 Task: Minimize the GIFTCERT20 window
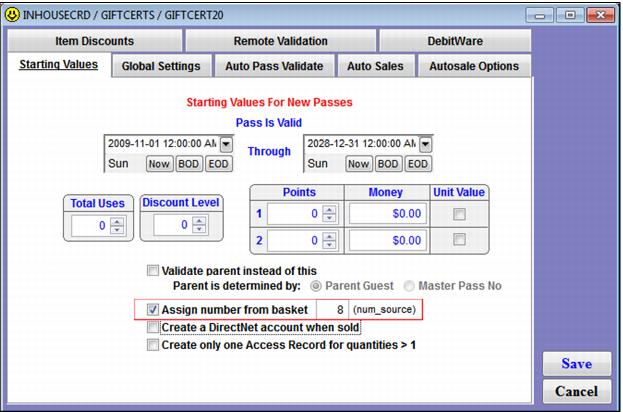pyautogui.click(x=540, y=15)
